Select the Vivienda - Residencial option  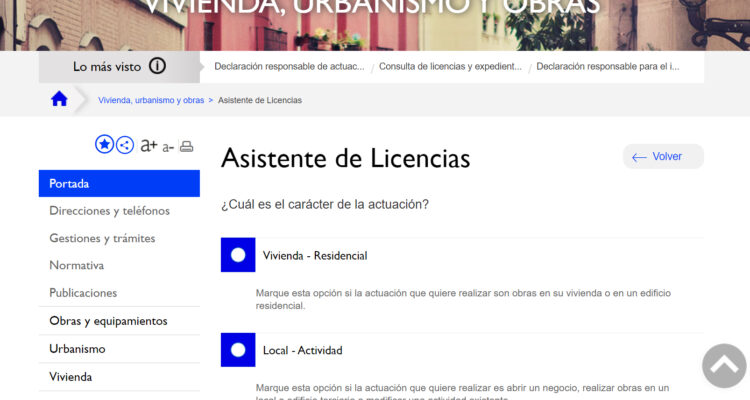point(238,255)
